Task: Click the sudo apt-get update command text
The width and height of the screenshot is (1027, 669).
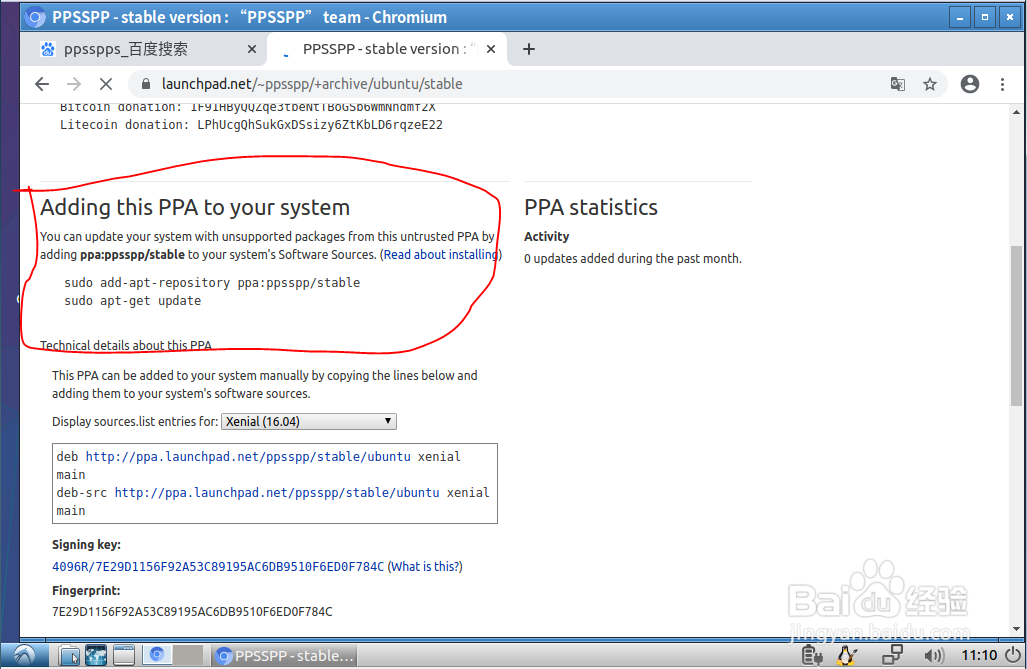Action: coord(133,301)
